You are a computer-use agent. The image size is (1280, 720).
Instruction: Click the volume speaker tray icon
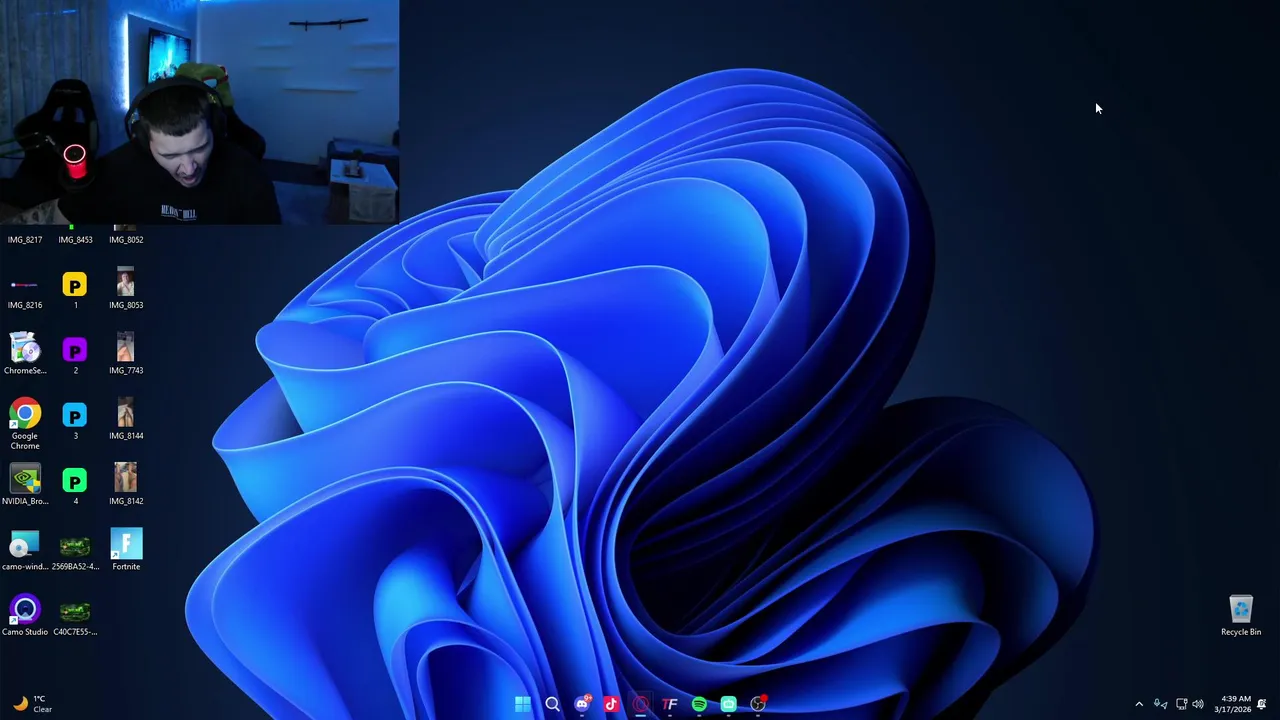click(x=1198, y=704)
